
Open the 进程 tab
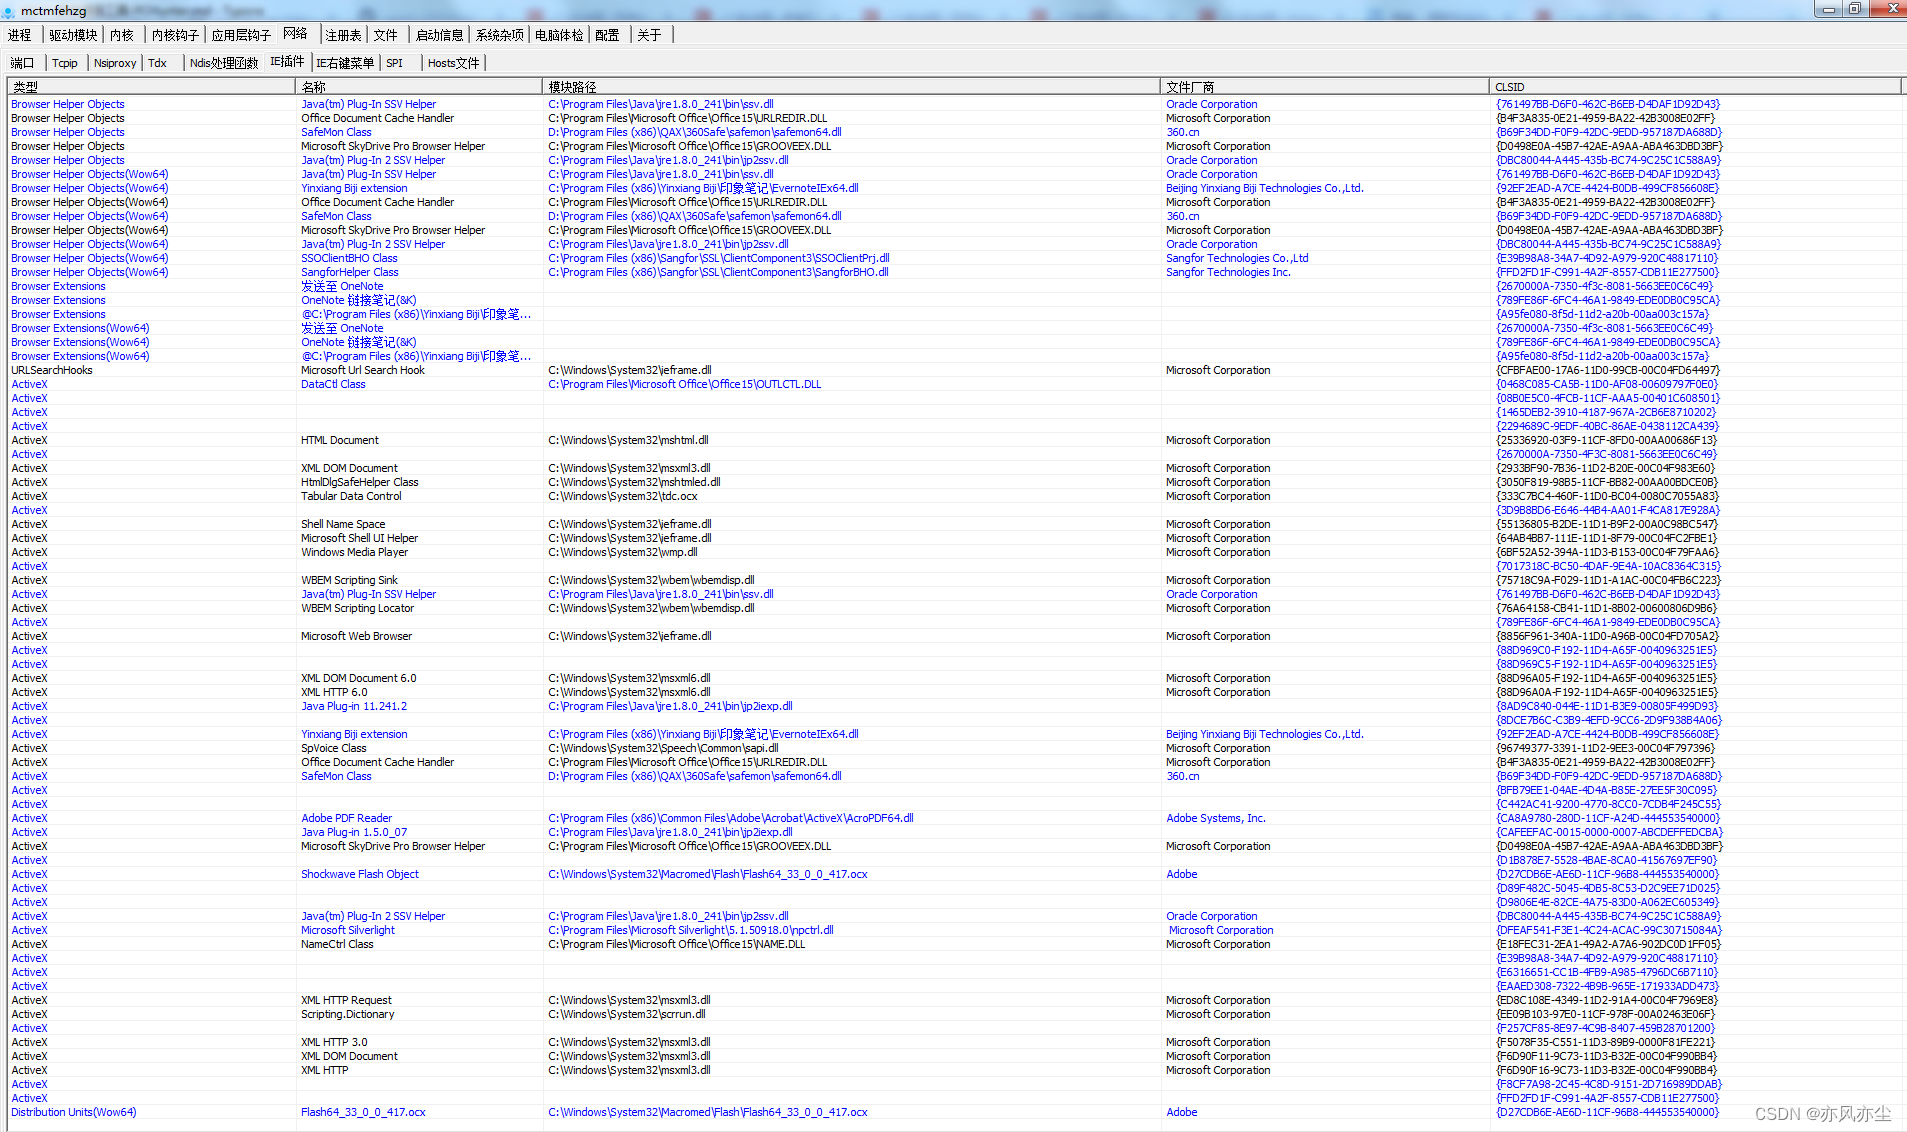[20, 35]
